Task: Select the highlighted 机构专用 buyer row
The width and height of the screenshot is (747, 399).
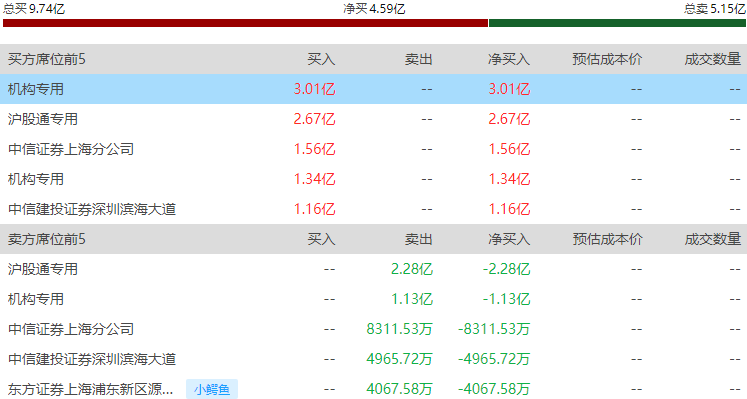Action: pyautogui.click(x=374, y=89)
